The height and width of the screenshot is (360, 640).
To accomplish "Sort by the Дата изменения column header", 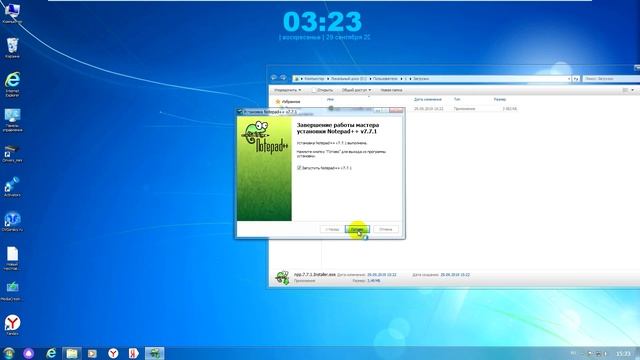I will 428,99.
